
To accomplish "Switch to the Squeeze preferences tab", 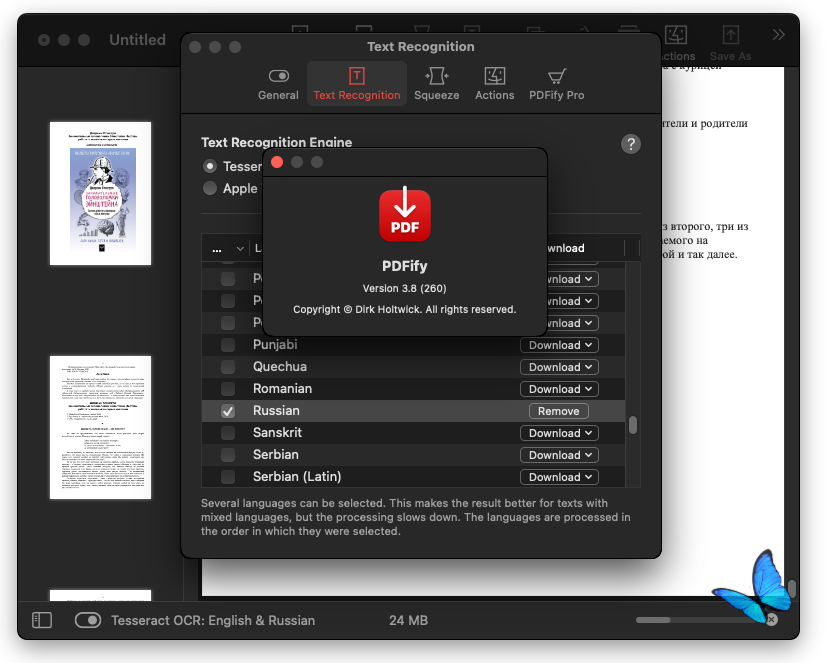I will point(436,84).
